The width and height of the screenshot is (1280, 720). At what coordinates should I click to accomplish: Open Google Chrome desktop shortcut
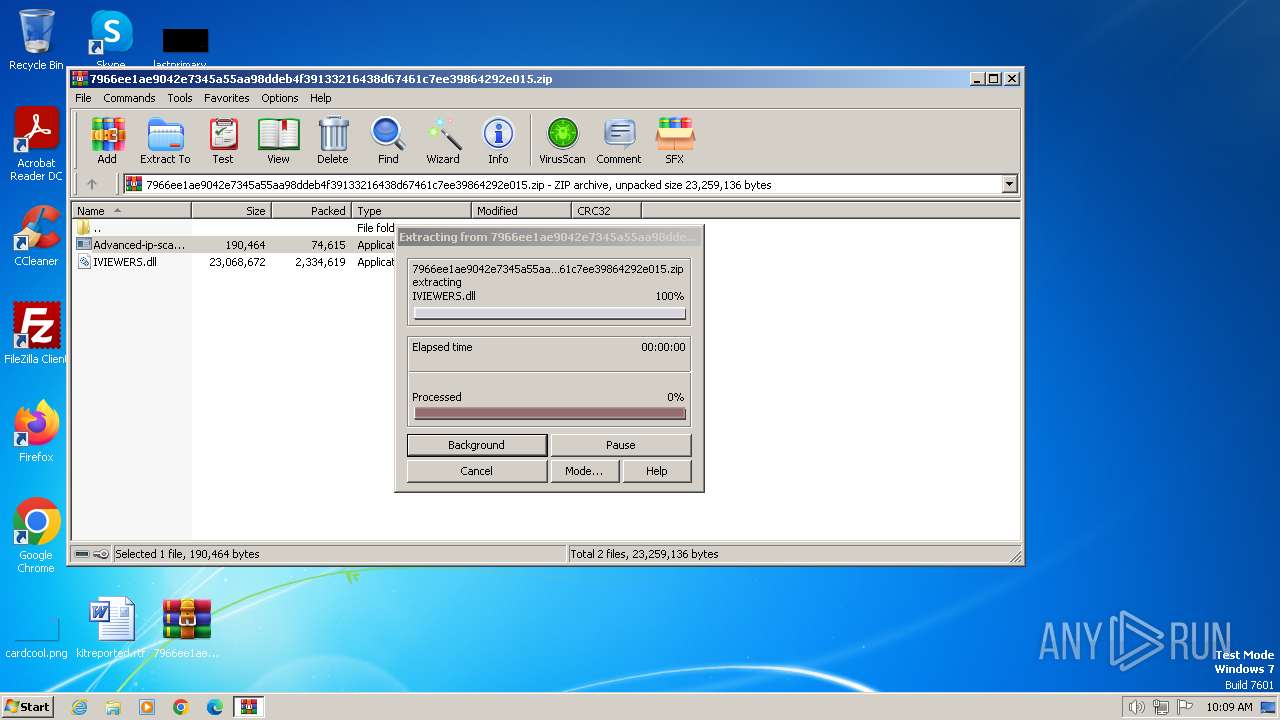click(x=36, y=536)
